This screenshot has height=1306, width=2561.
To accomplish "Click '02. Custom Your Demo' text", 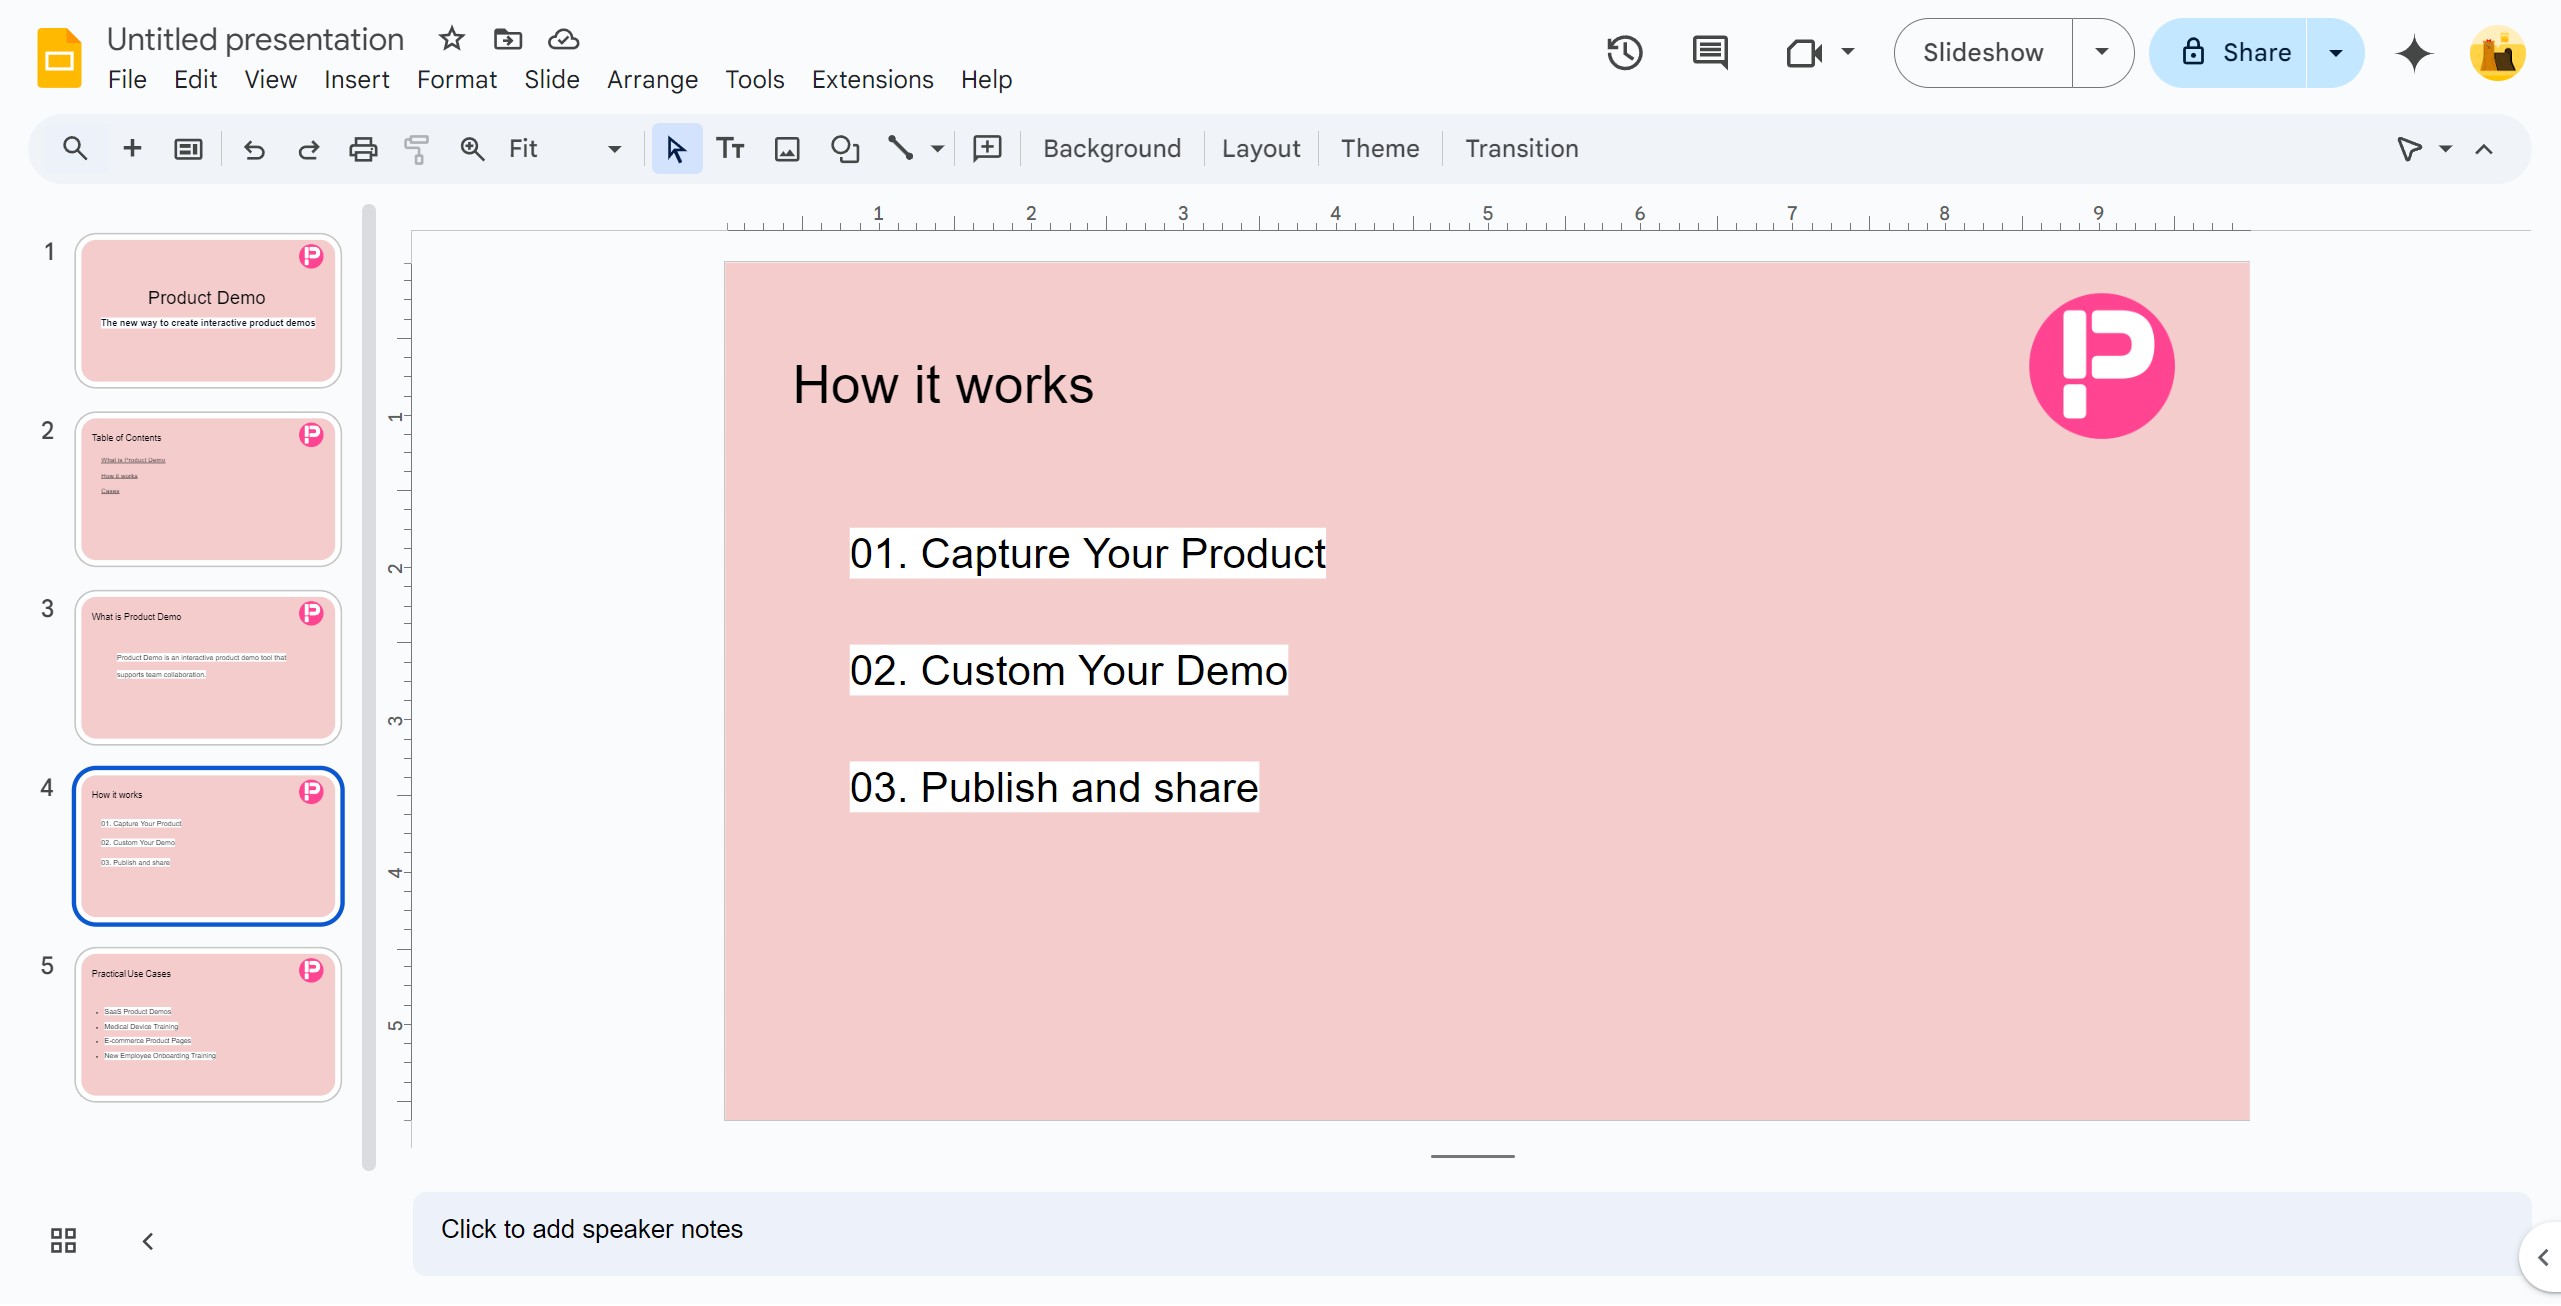I will tap(1068, 670).
